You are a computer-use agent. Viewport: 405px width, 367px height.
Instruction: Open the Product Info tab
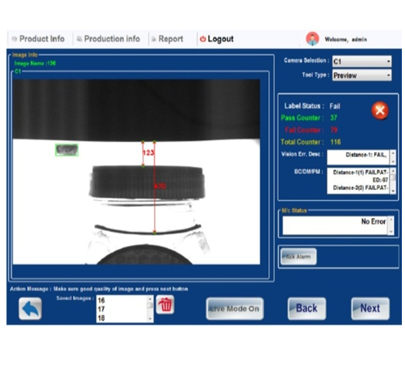pos(38,39)
